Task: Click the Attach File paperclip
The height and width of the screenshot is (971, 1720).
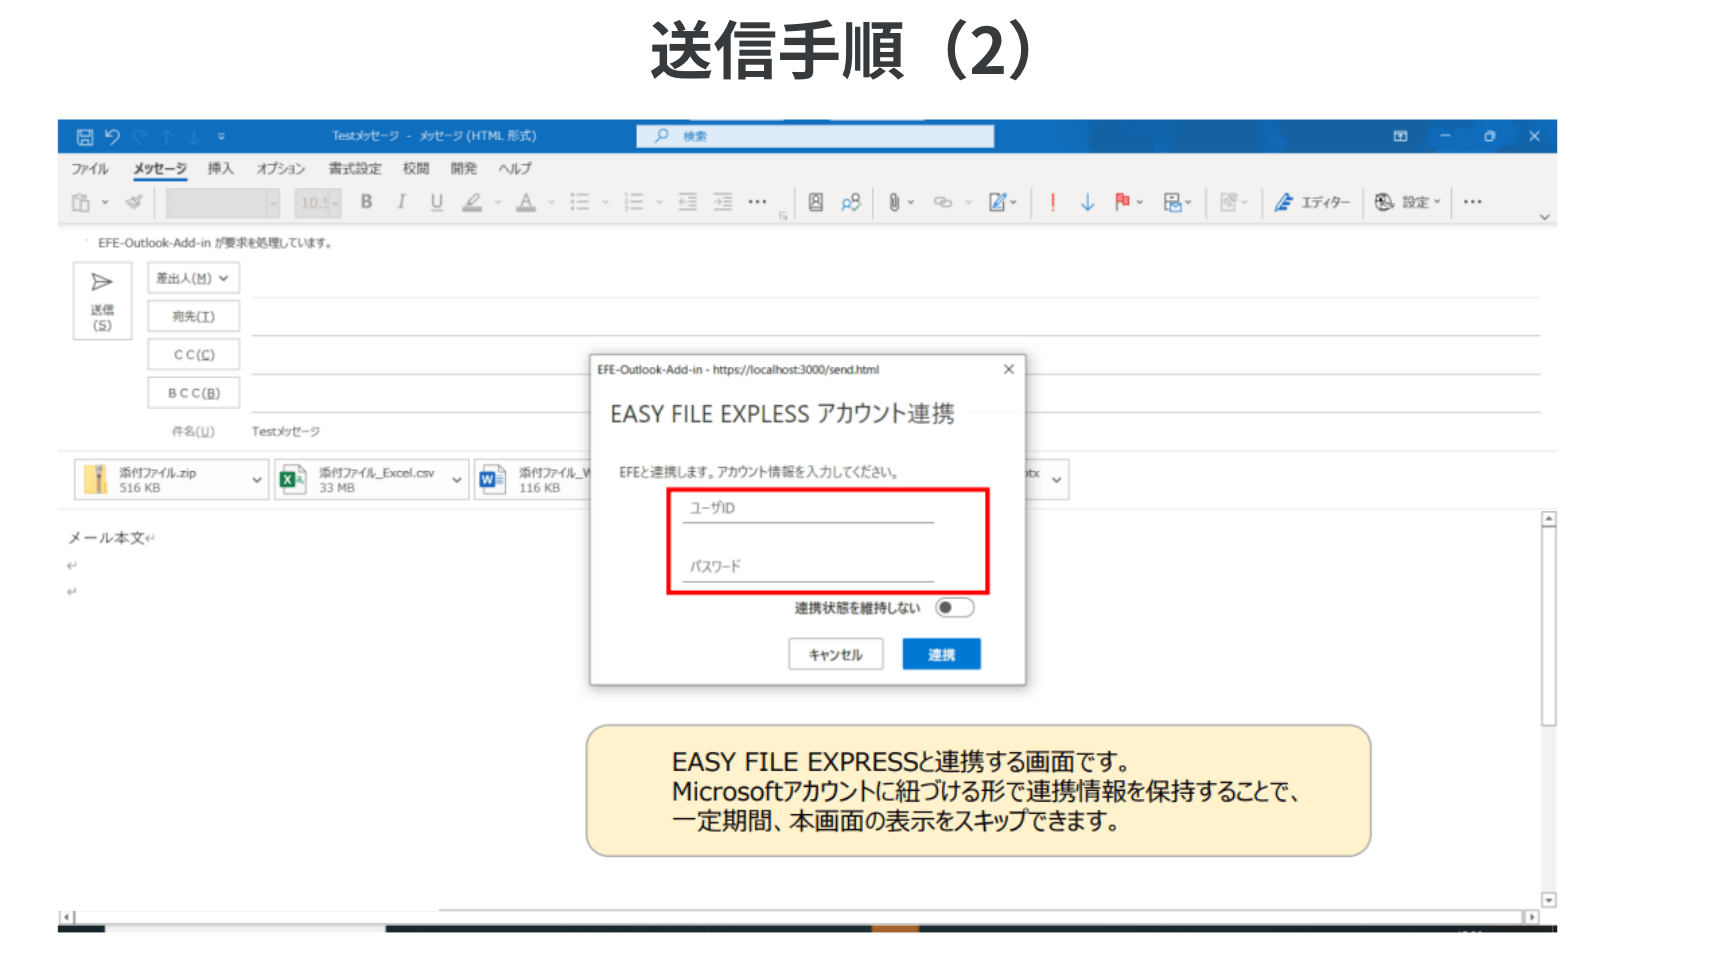Action: pyautogui.click(x=894, y=202)
